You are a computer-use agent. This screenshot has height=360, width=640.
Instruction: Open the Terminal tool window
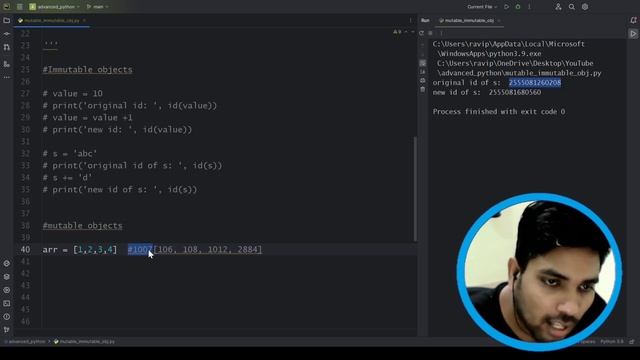[x=7, y=303]
